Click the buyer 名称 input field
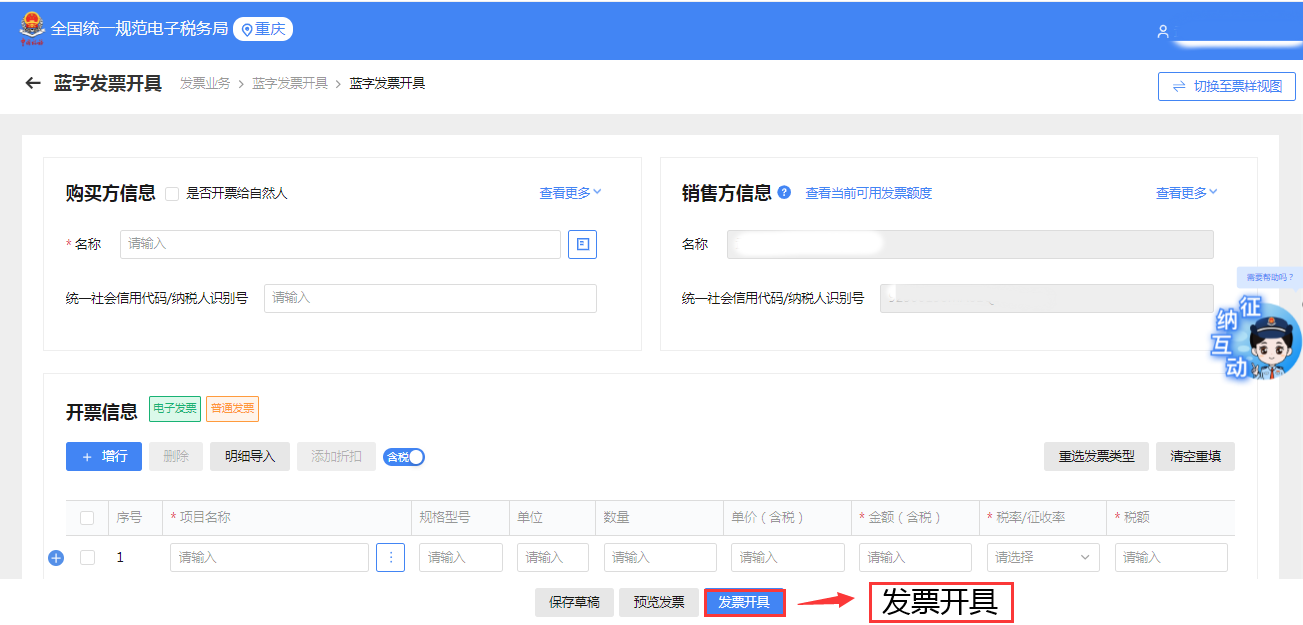 (340, 244)
